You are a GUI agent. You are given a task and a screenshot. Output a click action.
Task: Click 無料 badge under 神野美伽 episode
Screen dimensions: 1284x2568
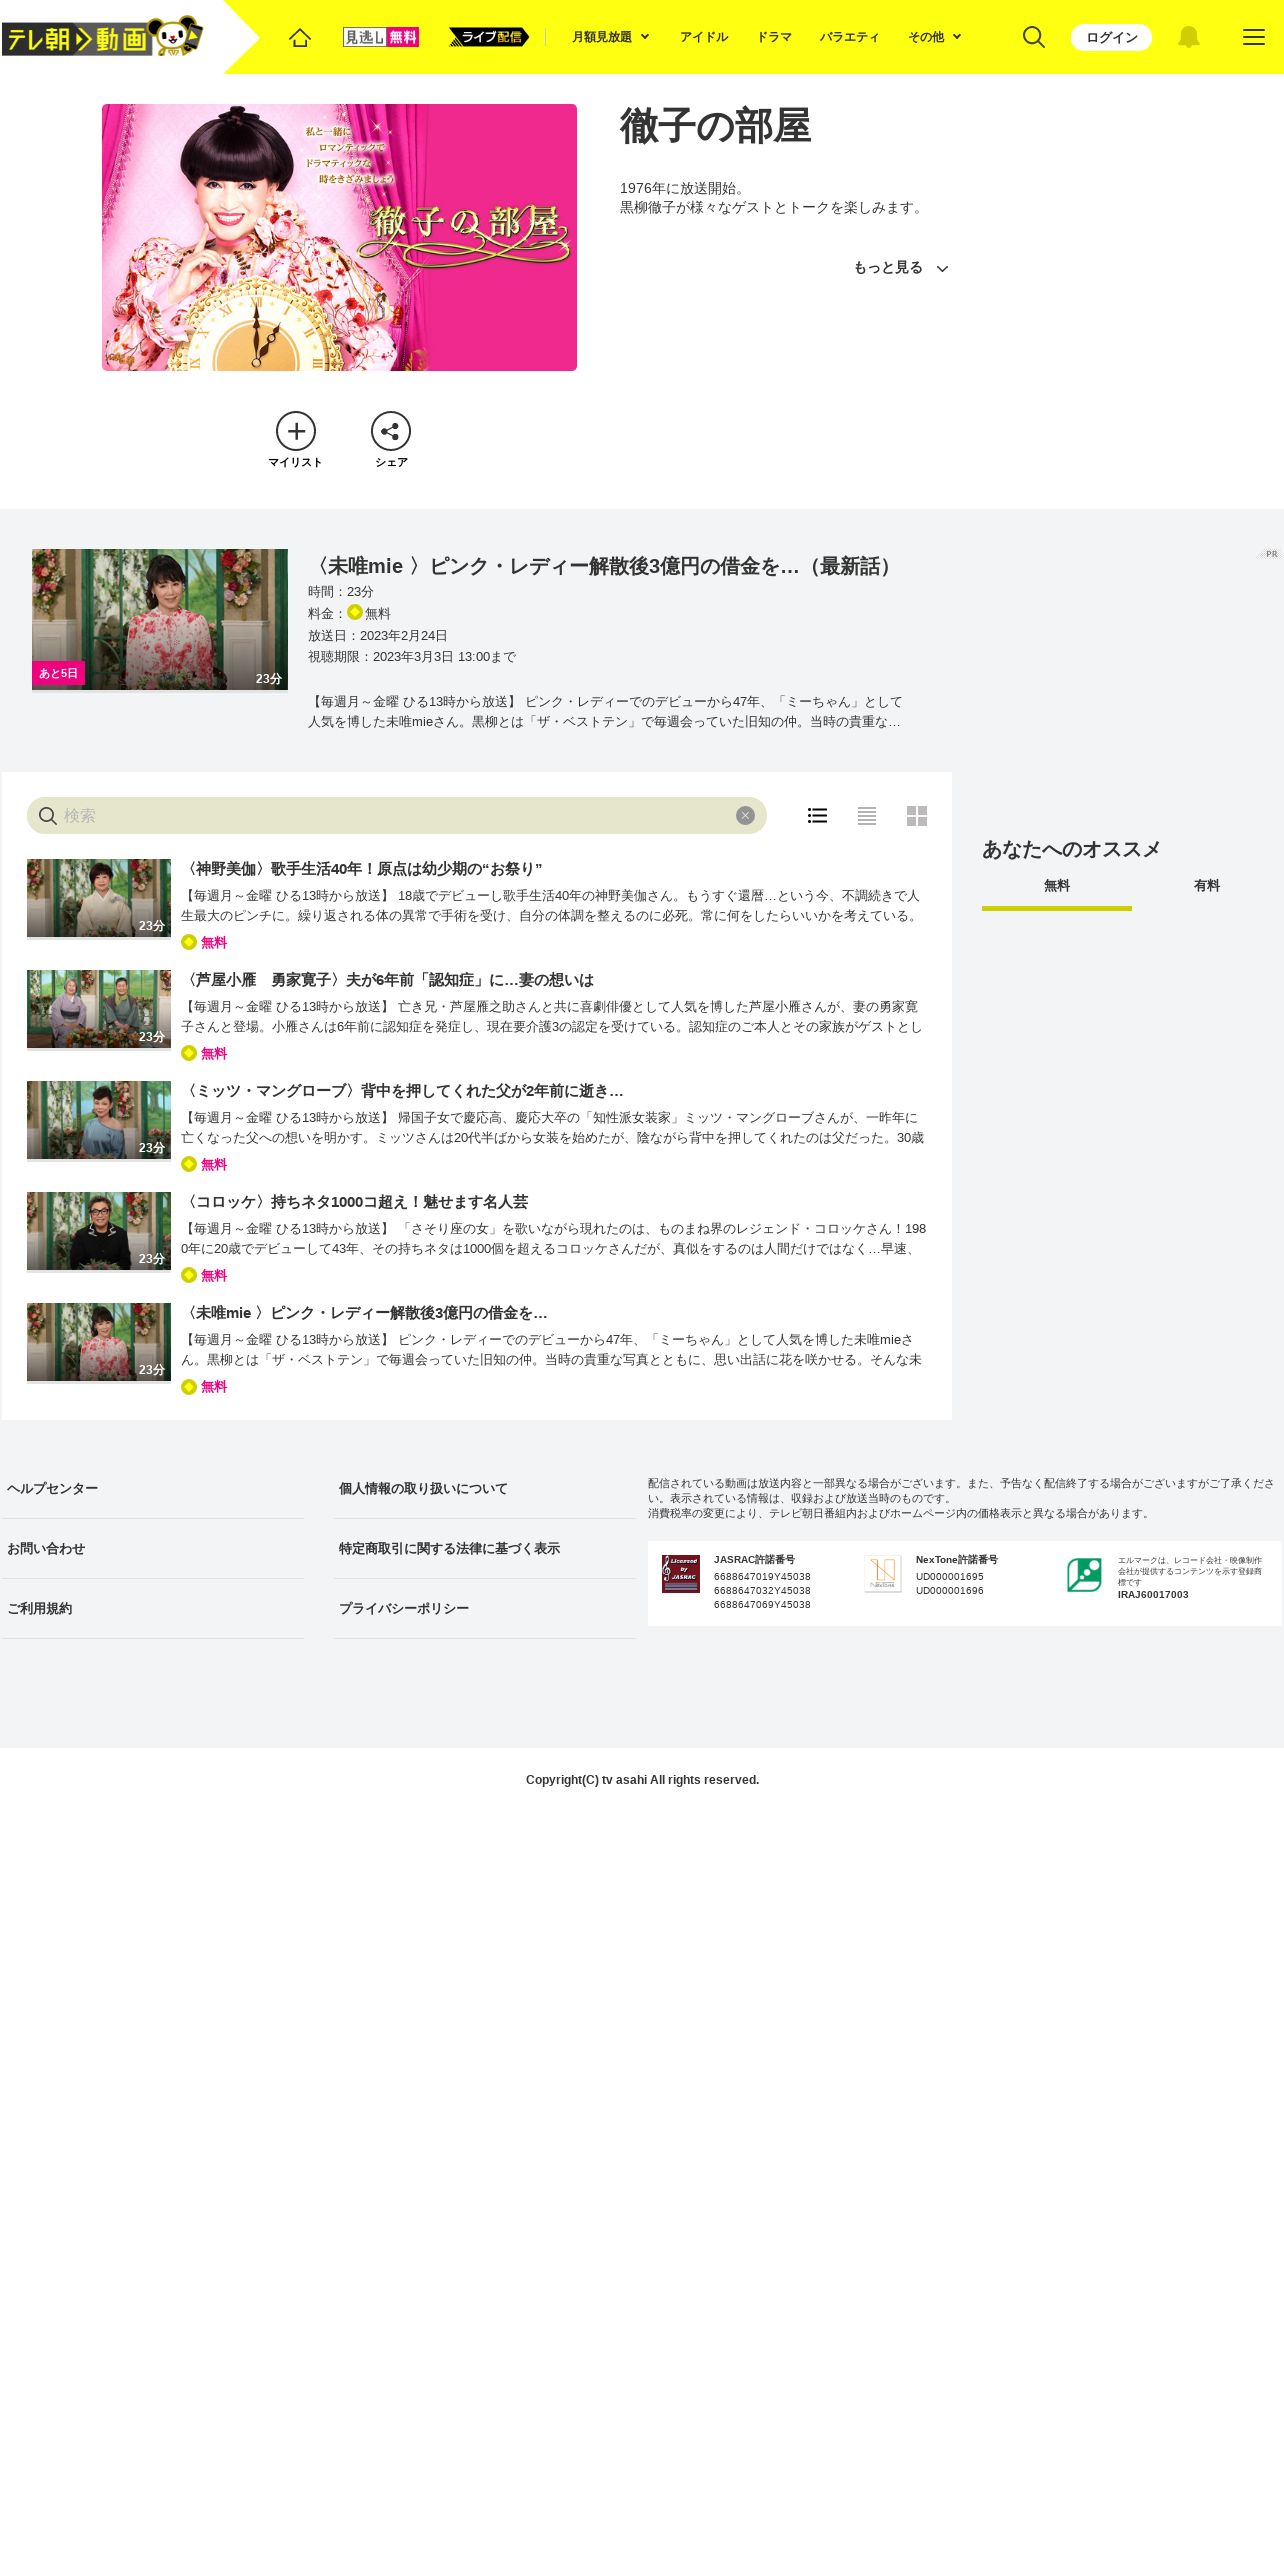click(x=204, y=942)
